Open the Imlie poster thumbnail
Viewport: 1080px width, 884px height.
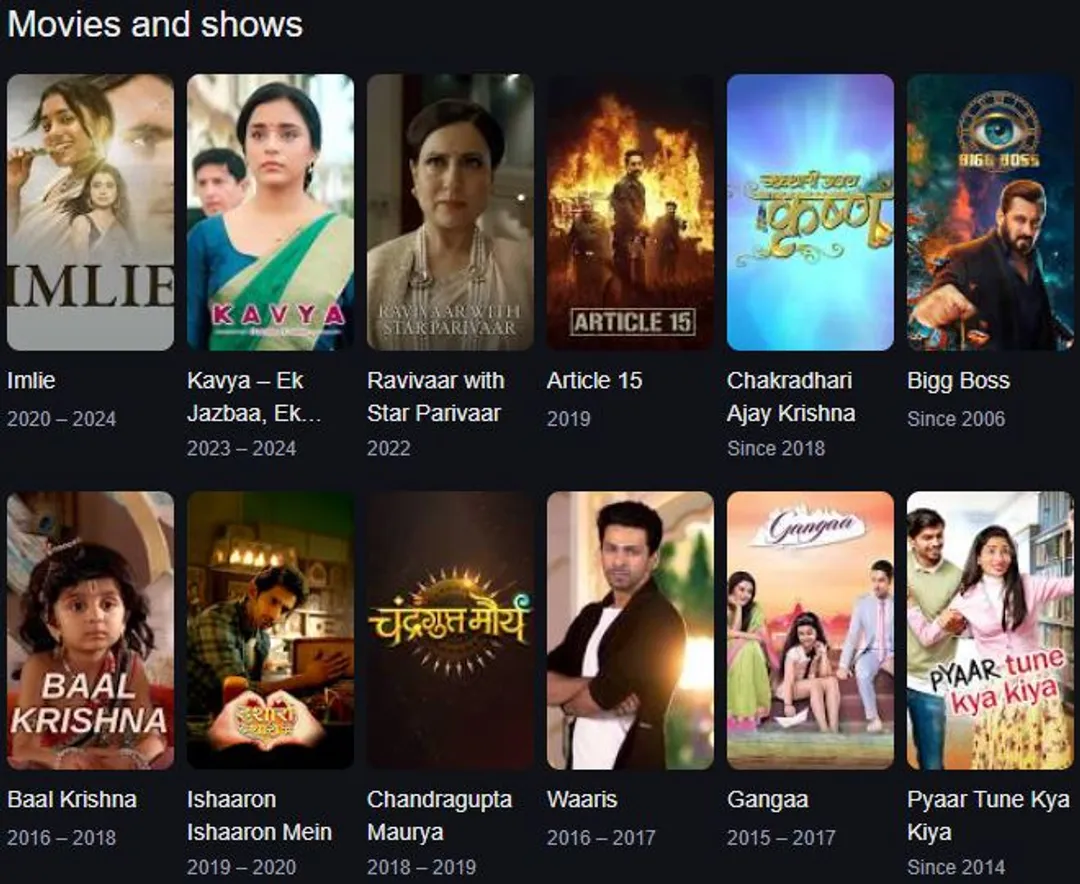(90, 212)
